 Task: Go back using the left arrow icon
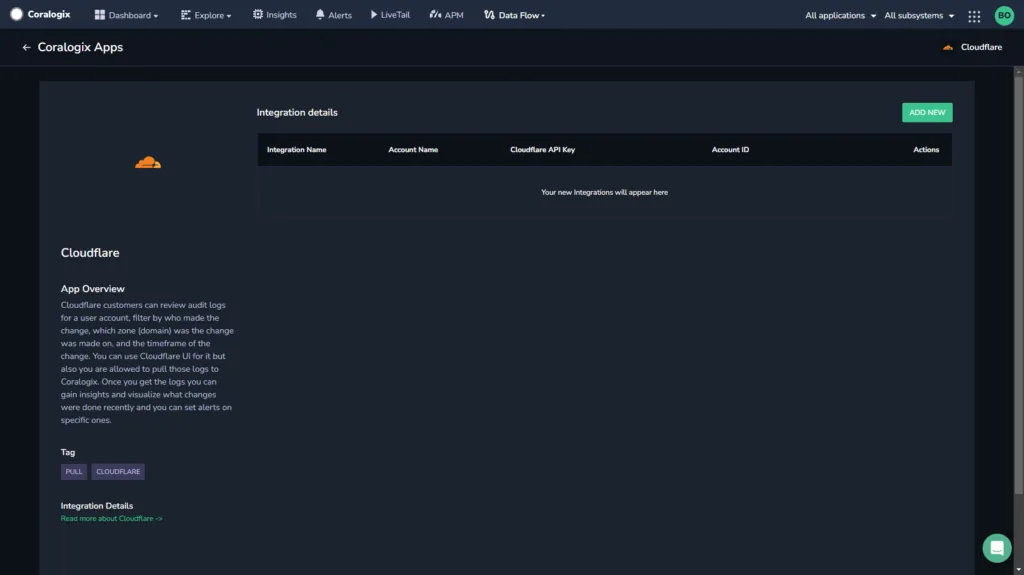coord(26,47)
